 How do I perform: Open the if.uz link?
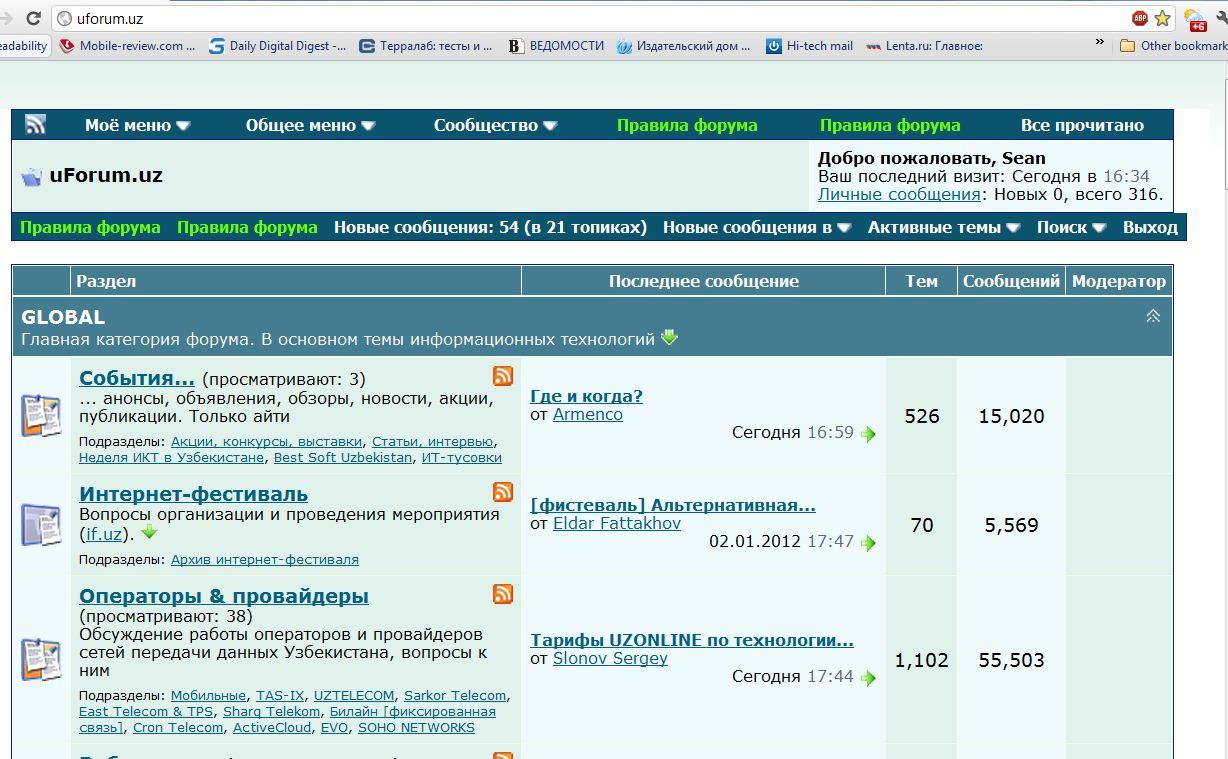(104, 534)
